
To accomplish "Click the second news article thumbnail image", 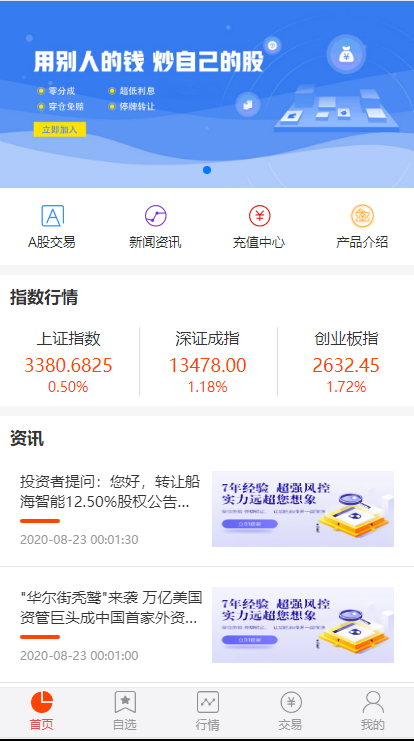I will pyautogui.click(x=303, y=625).
